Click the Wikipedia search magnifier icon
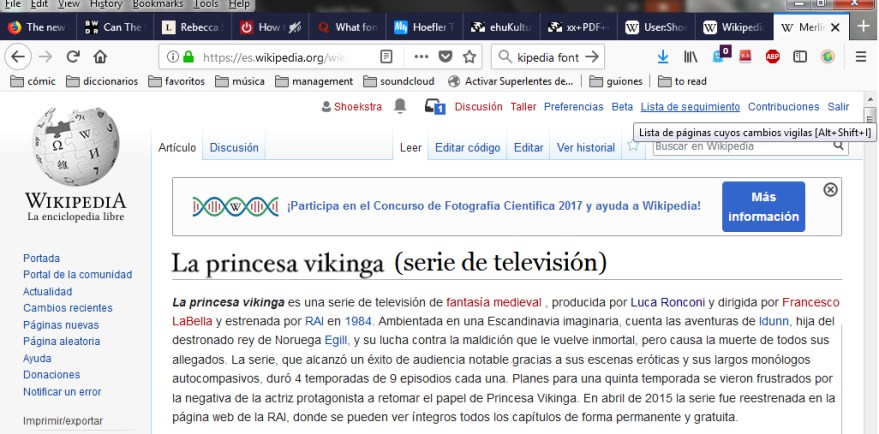Viewport: 879px width, 434px height. (x=838, y=146)
